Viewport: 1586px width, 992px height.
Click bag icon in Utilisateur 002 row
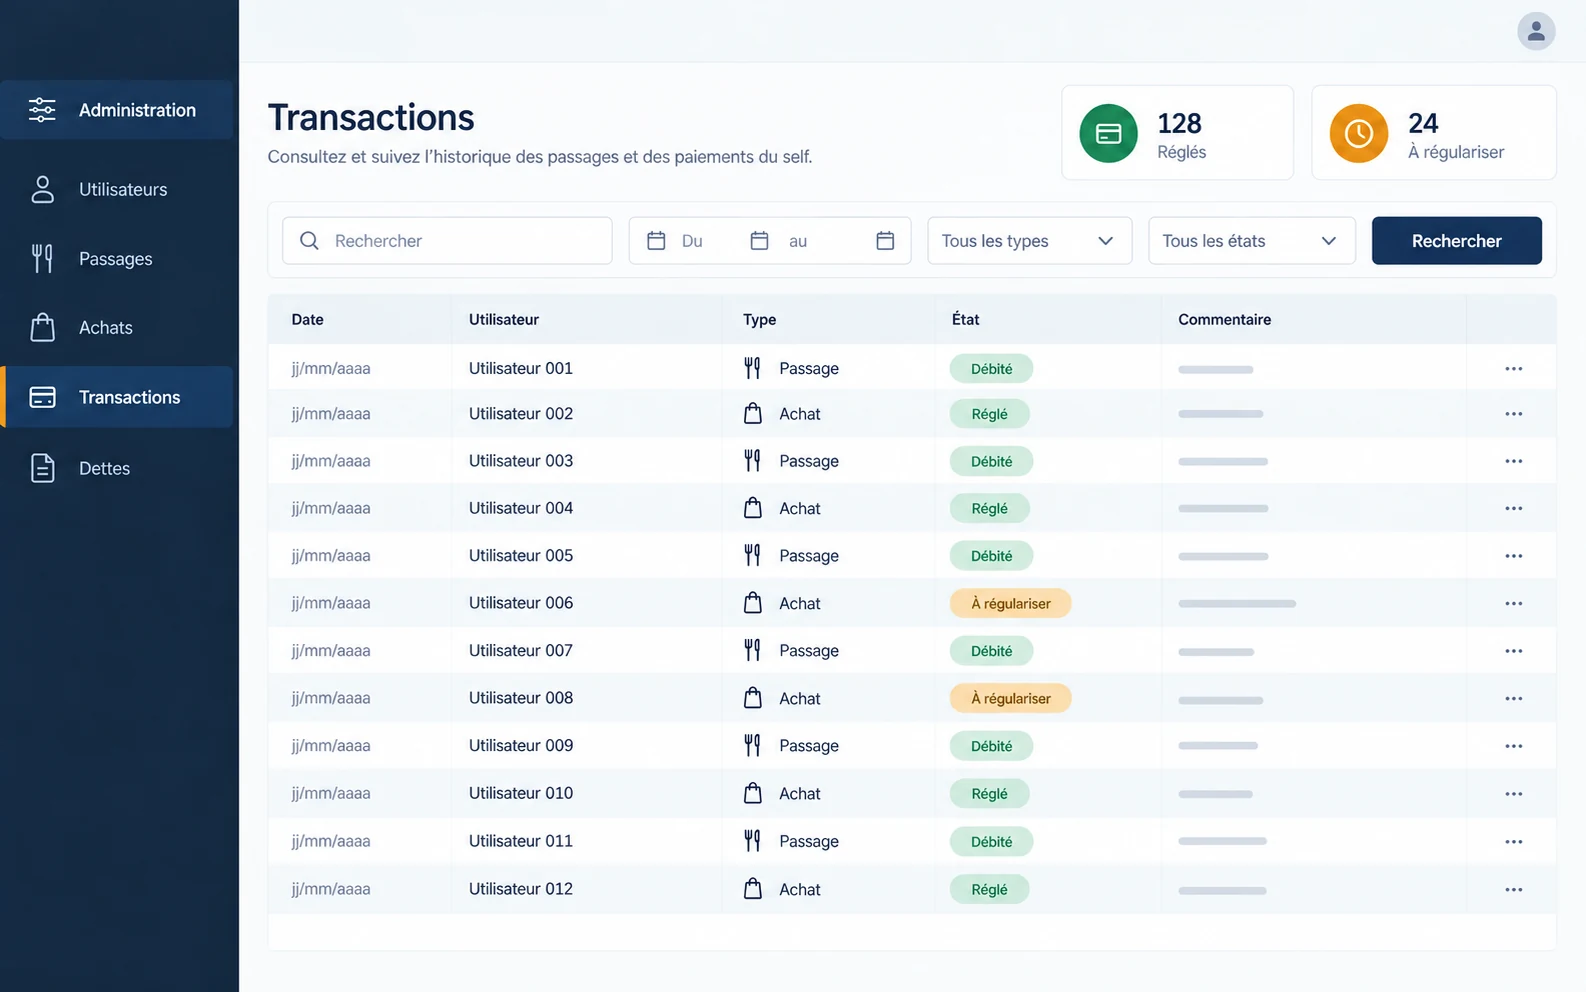(753, 413)
